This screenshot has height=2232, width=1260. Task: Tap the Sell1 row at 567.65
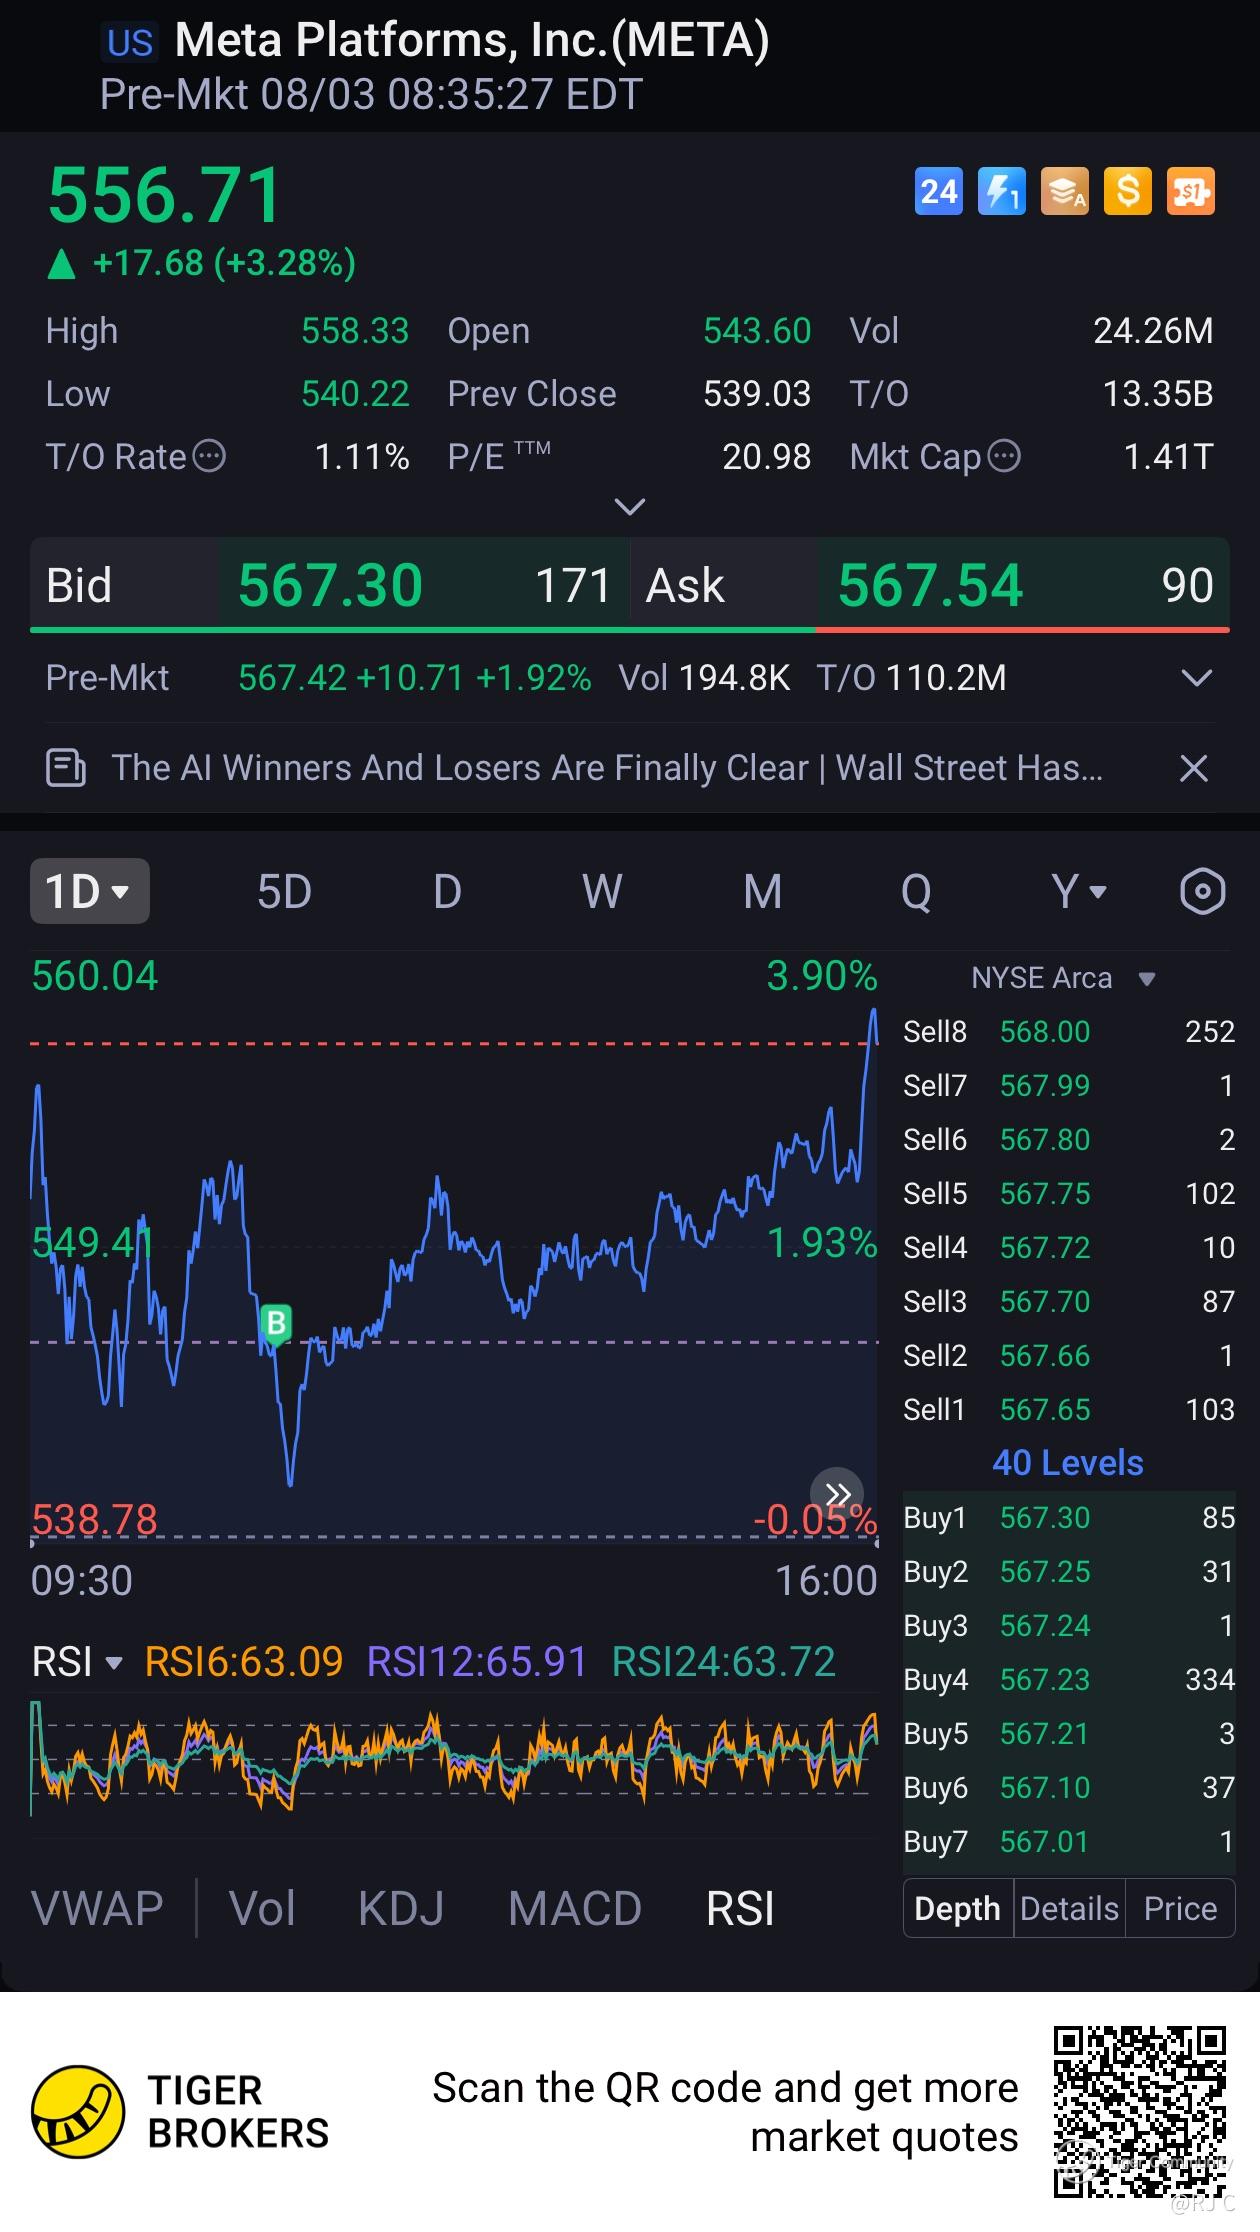tap(1069, 1409)
